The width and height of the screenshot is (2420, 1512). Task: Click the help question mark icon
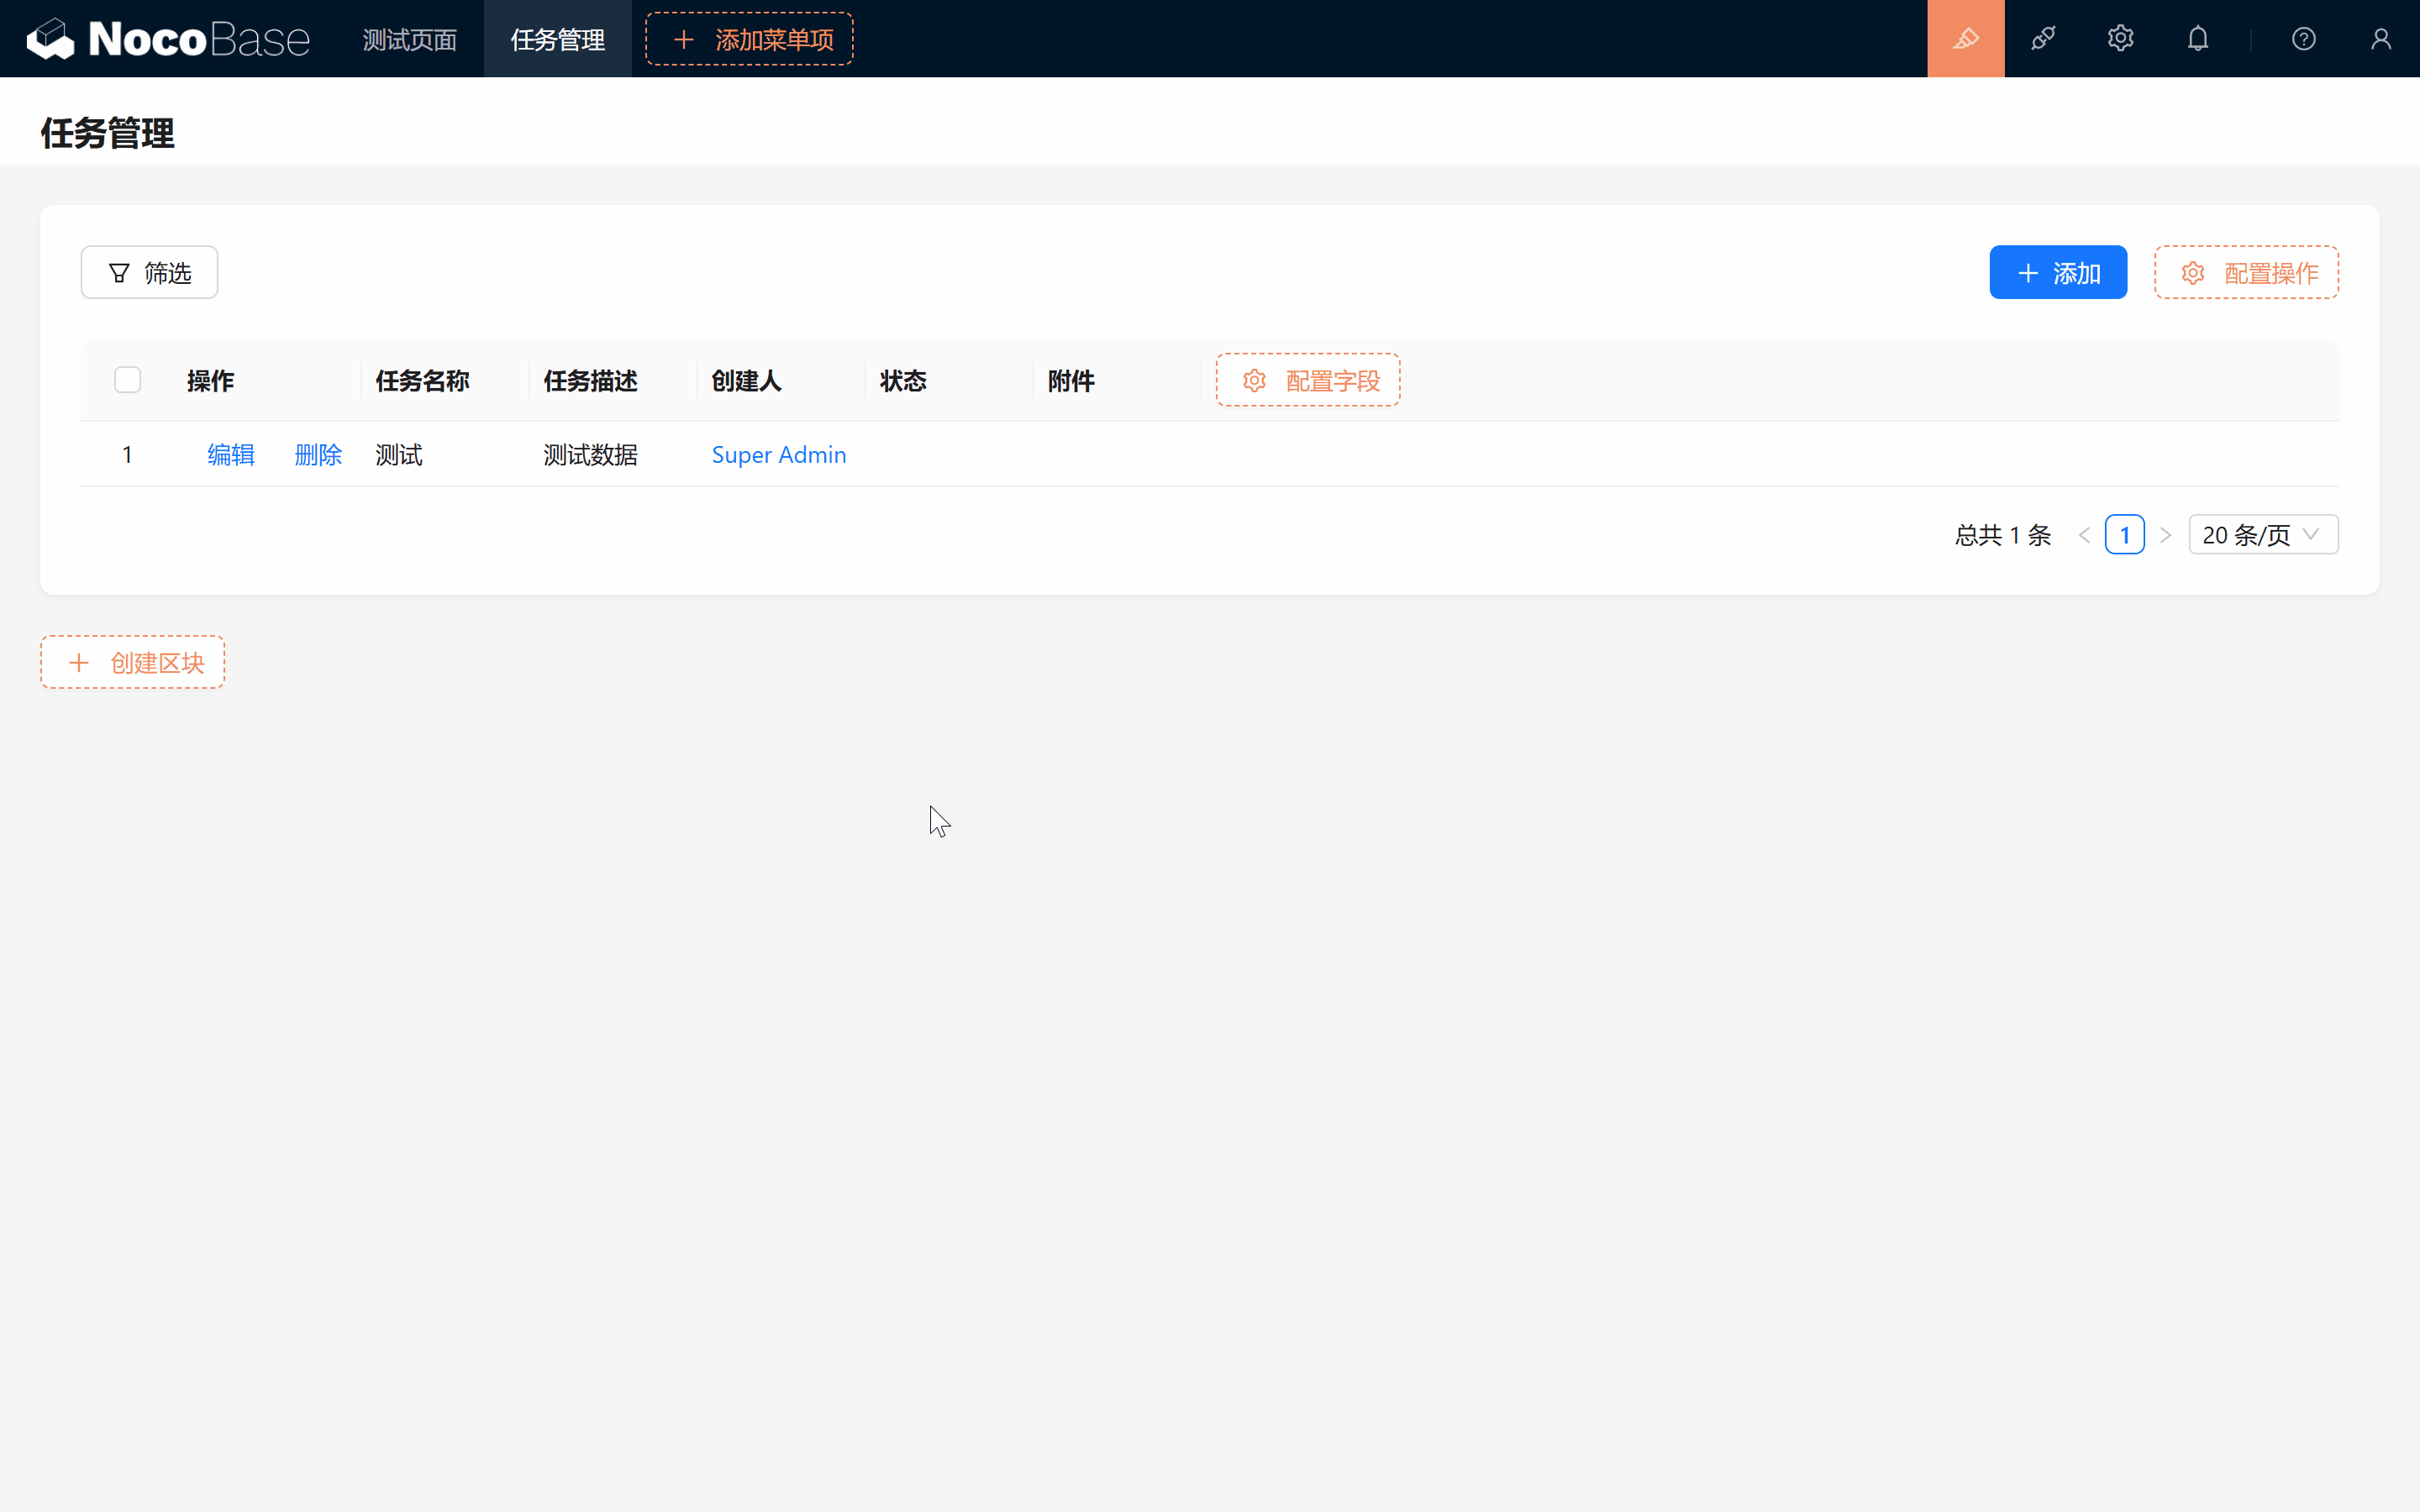coord(2303,39)
